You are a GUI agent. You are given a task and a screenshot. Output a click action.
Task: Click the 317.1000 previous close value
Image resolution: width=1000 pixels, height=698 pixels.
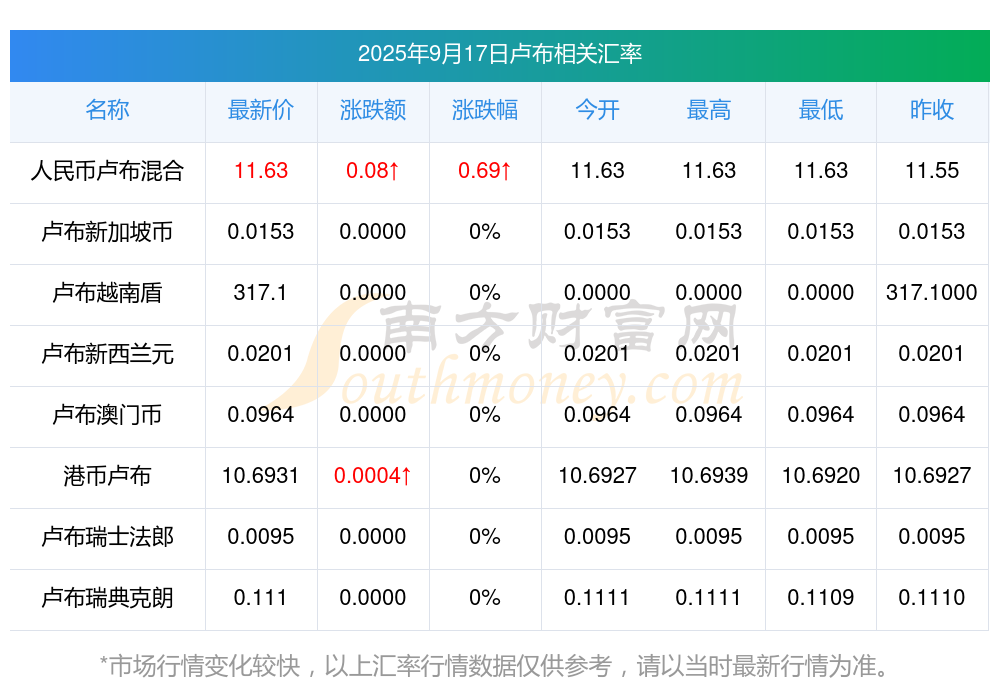pyautogui.click(x=932, y=293)
